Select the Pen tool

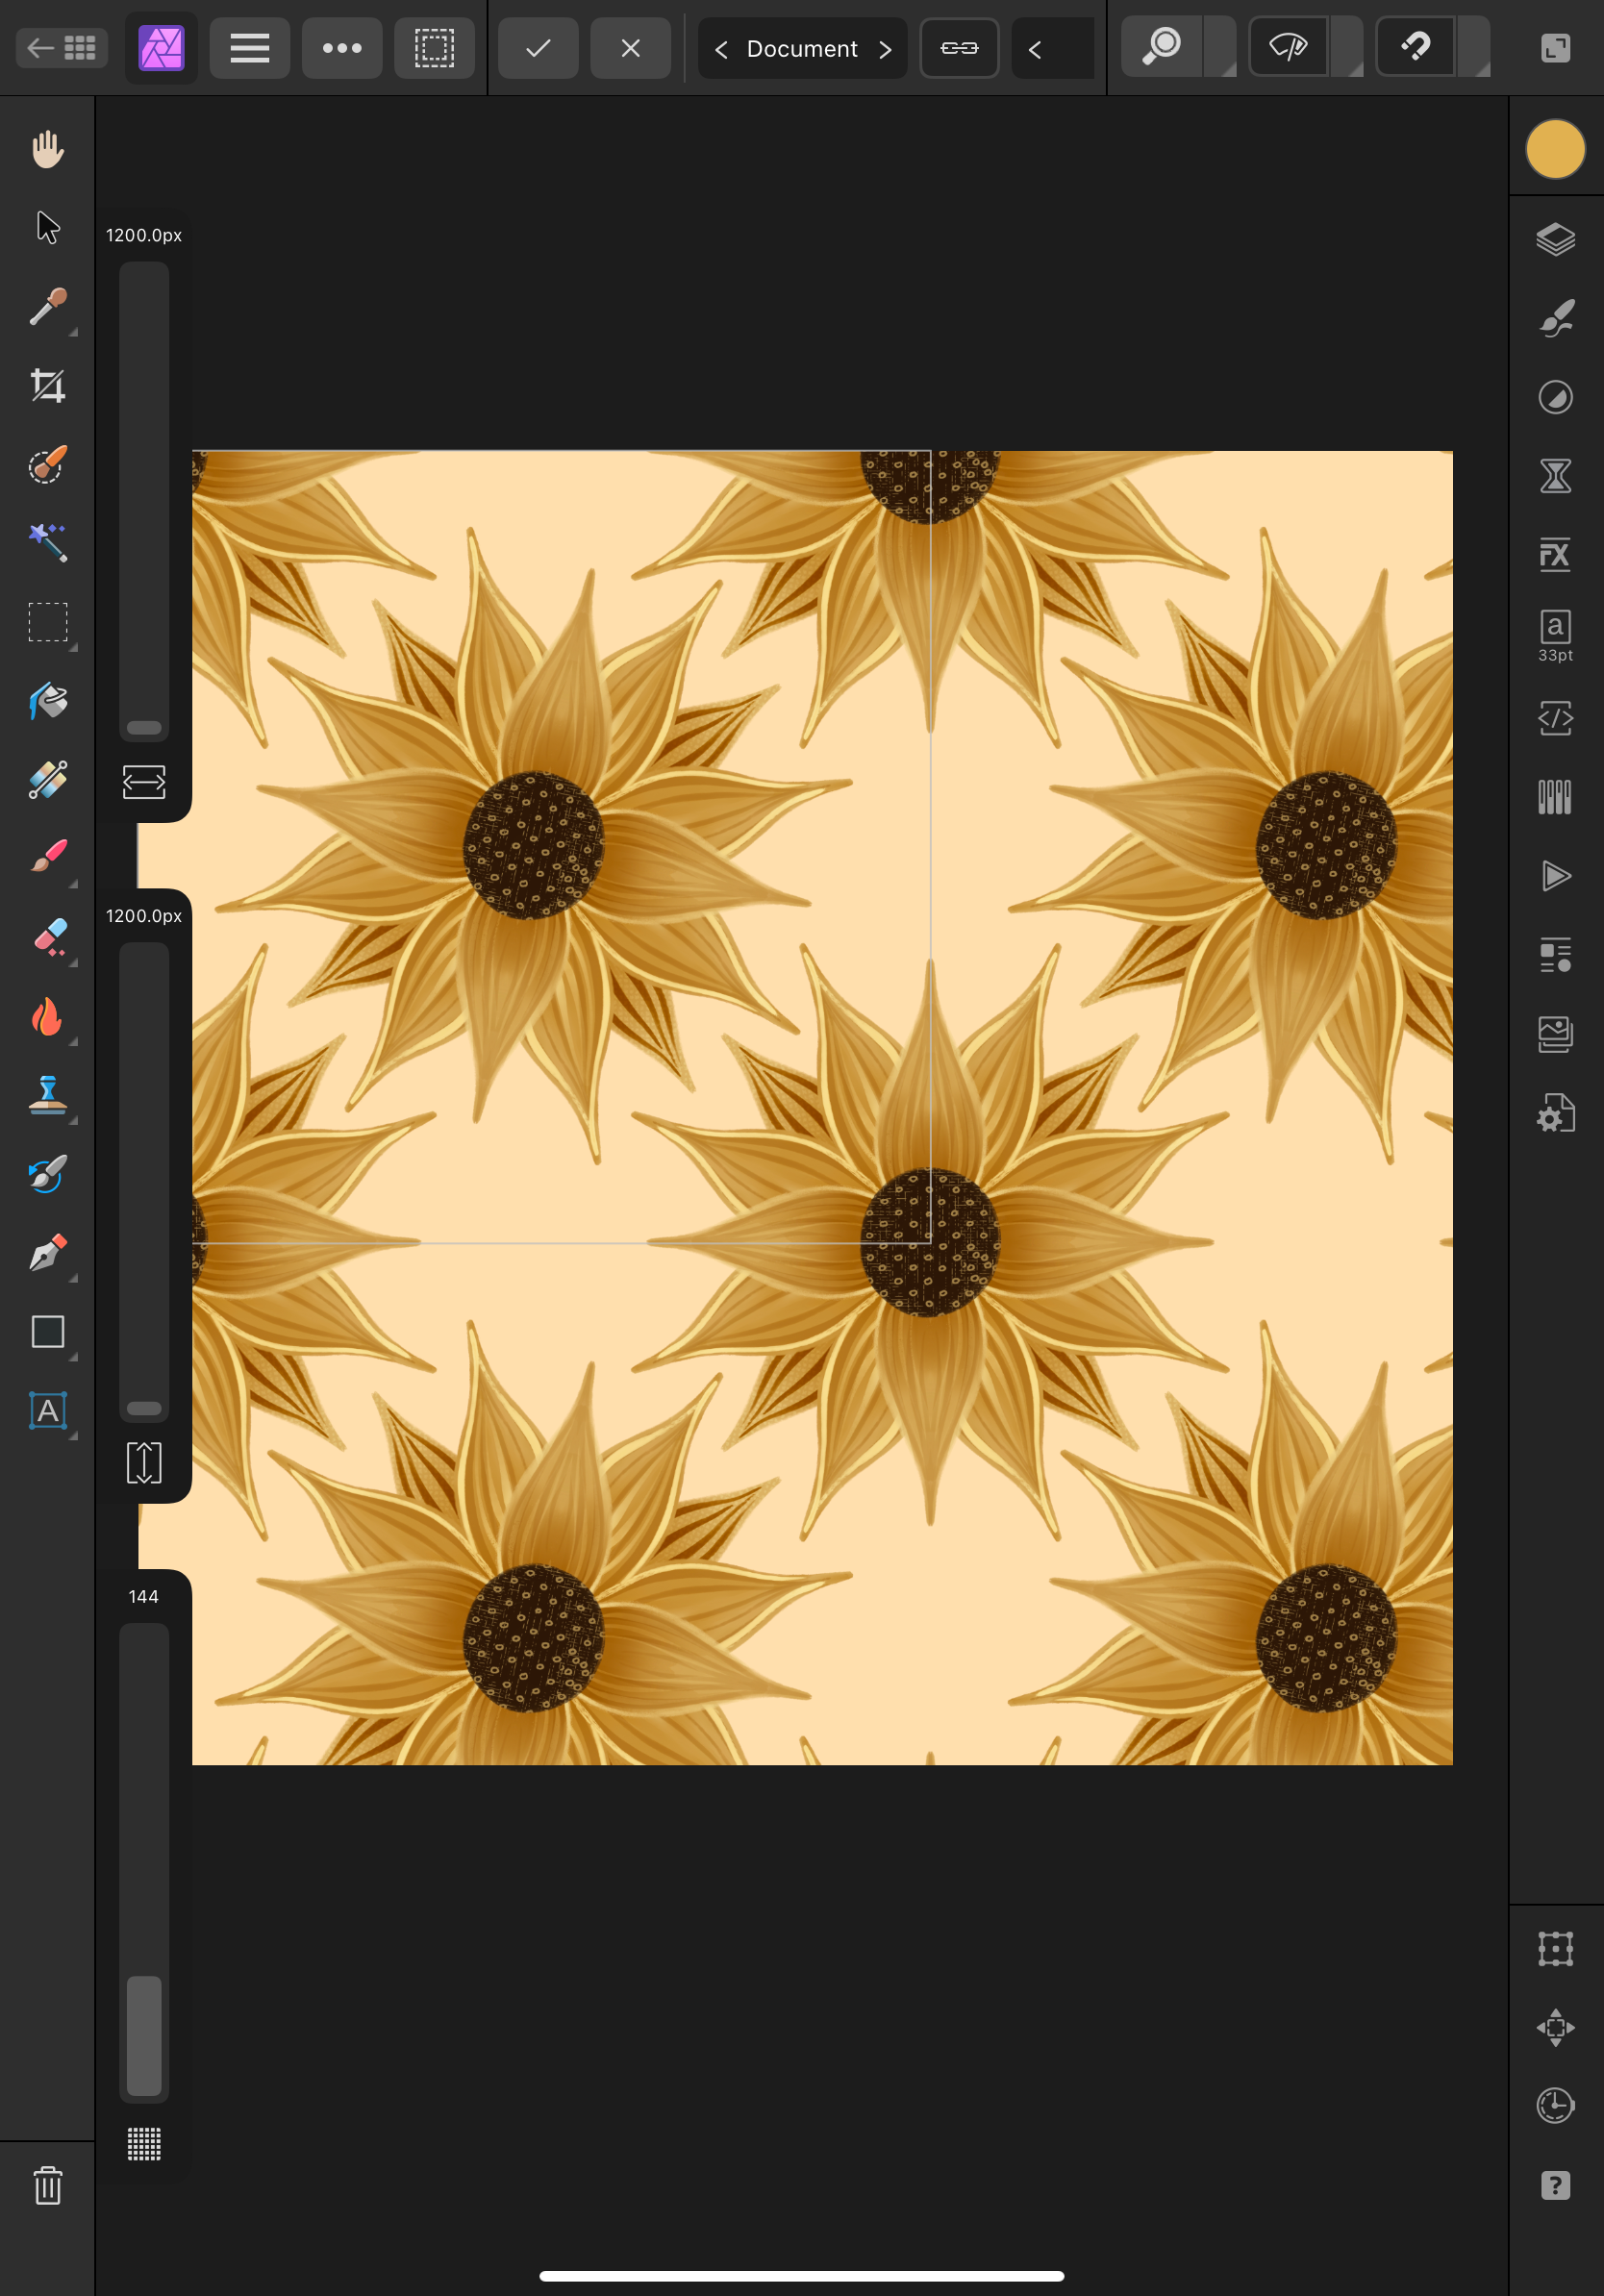pos(47,1252)
